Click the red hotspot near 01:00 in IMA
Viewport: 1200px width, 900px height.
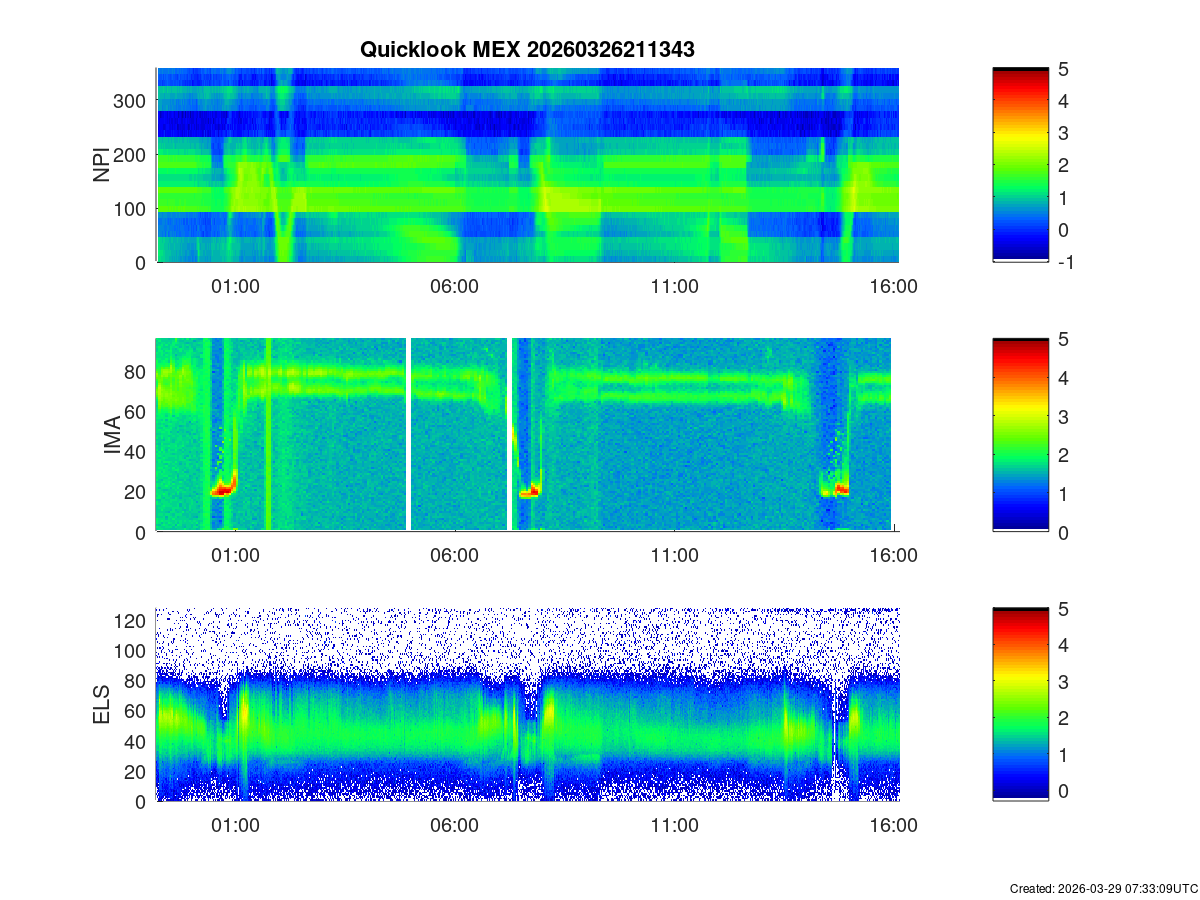pos(223,489)
